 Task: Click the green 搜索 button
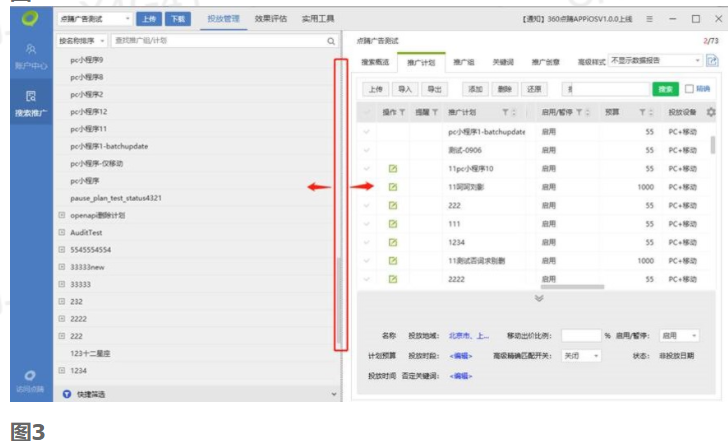665,89
